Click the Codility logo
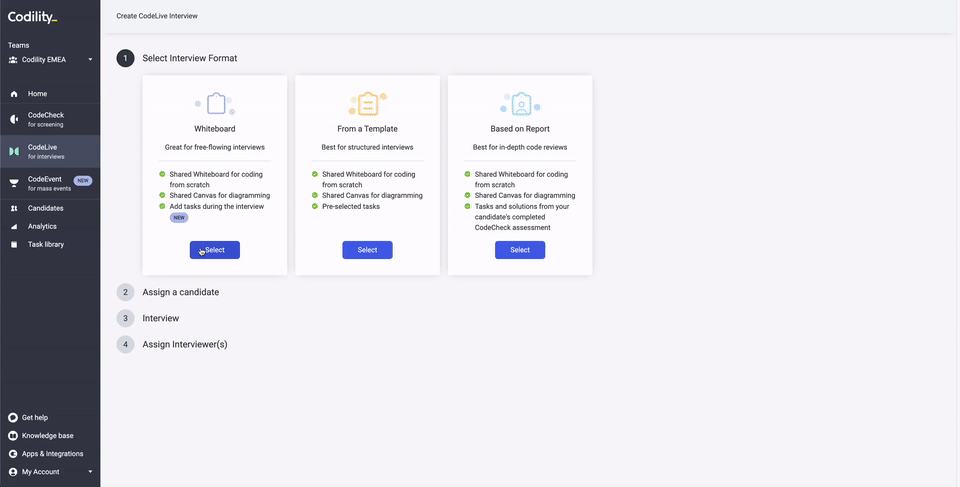 [32, 17]
